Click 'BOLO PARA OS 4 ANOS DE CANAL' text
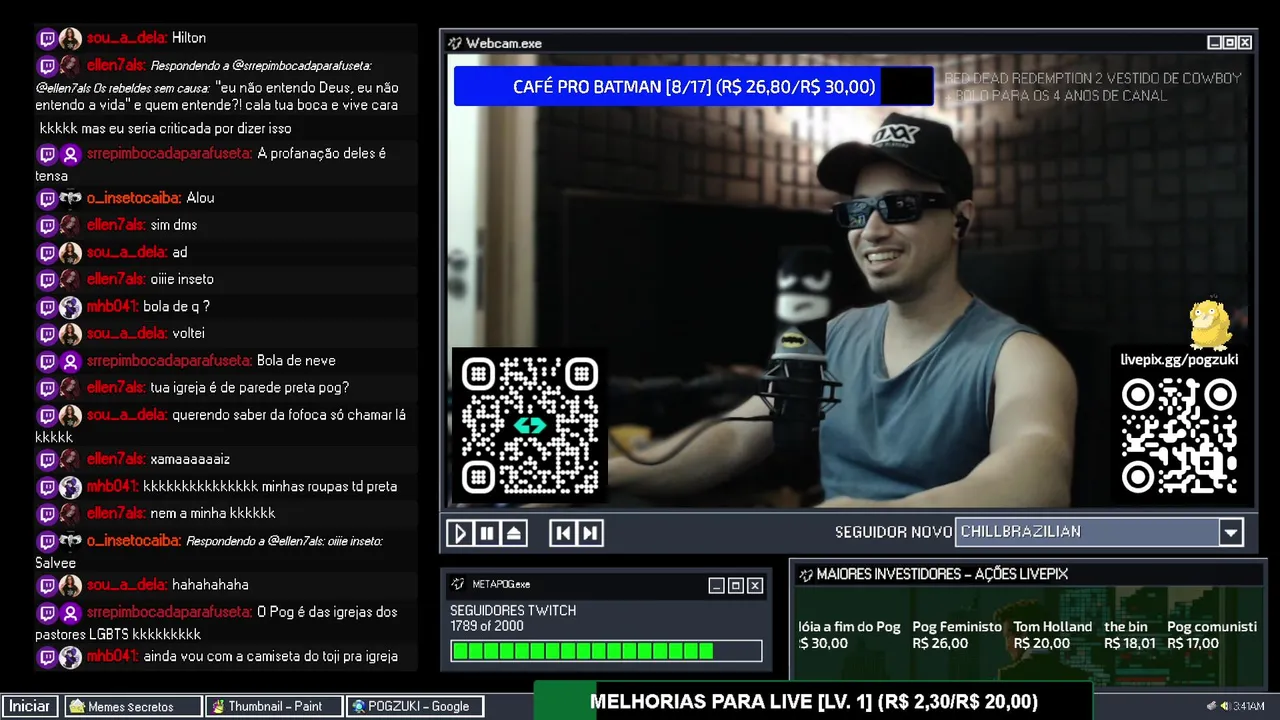Screen dimensions: 1280x720 pyautogui.click(x=1061, y=96)
